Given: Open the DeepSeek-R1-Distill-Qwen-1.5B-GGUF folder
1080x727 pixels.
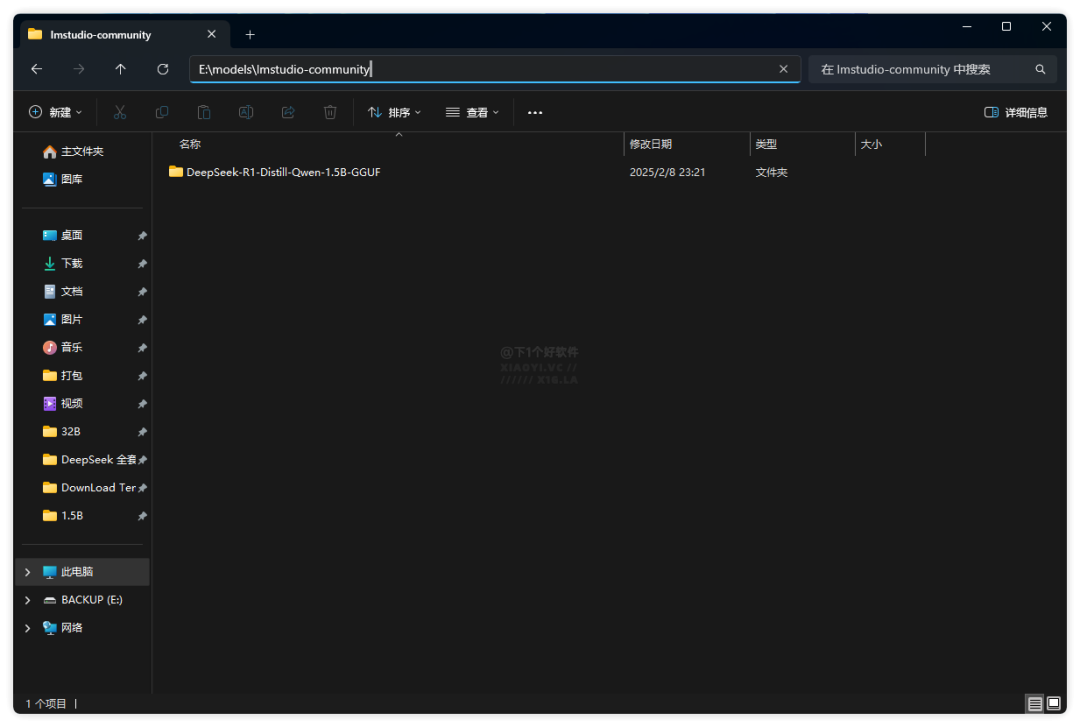Looking at the screenshot, I should (x=283, y=172).
